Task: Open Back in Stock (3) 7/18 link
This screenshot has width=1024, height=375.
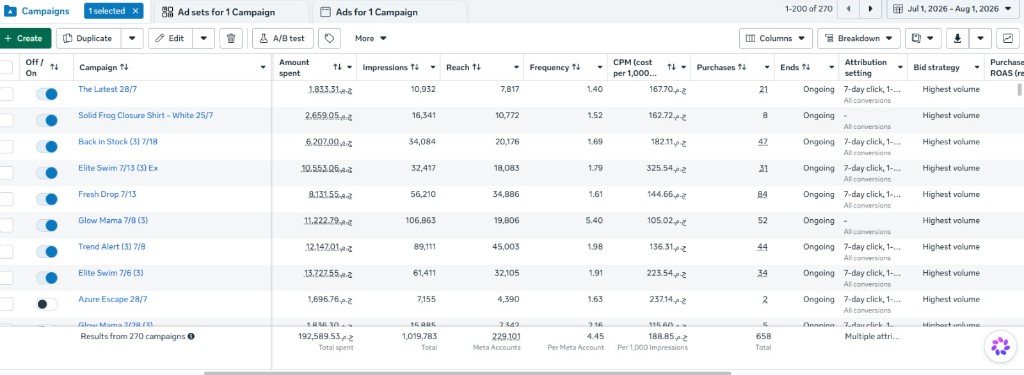Action: 118,142
